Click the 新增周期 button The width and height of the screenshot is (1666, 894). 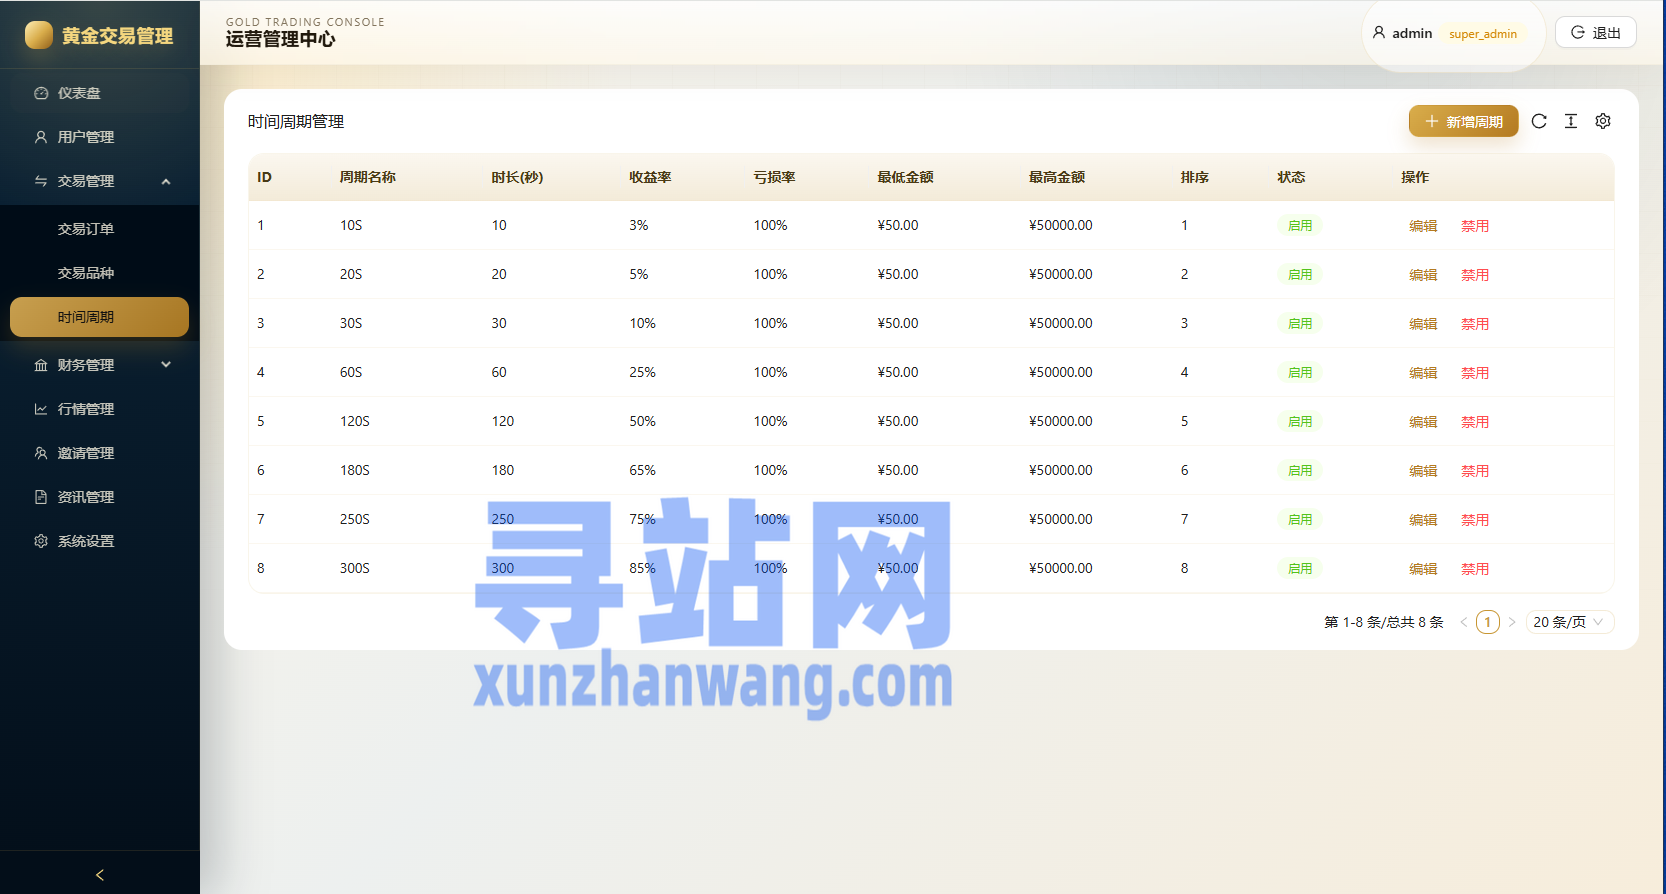[x=1464, y=121]
